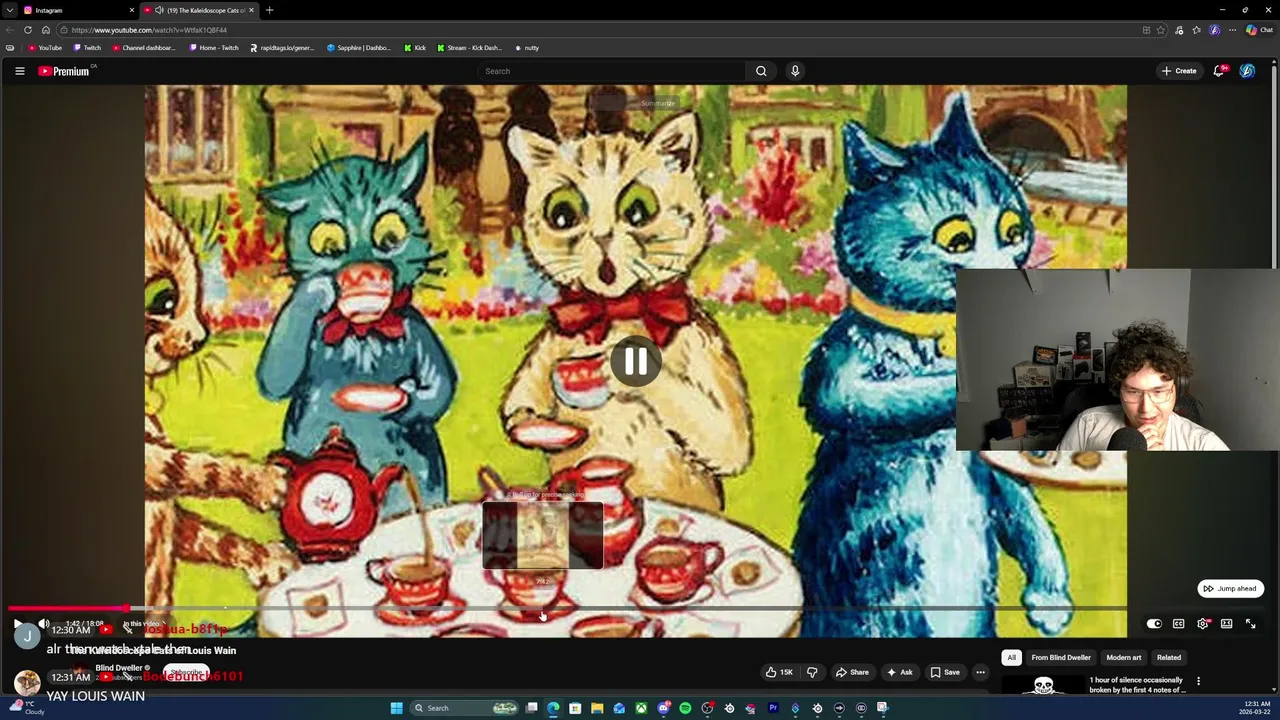
Task: Switch to theater mode view
Action: click(x=1226, y=624)
